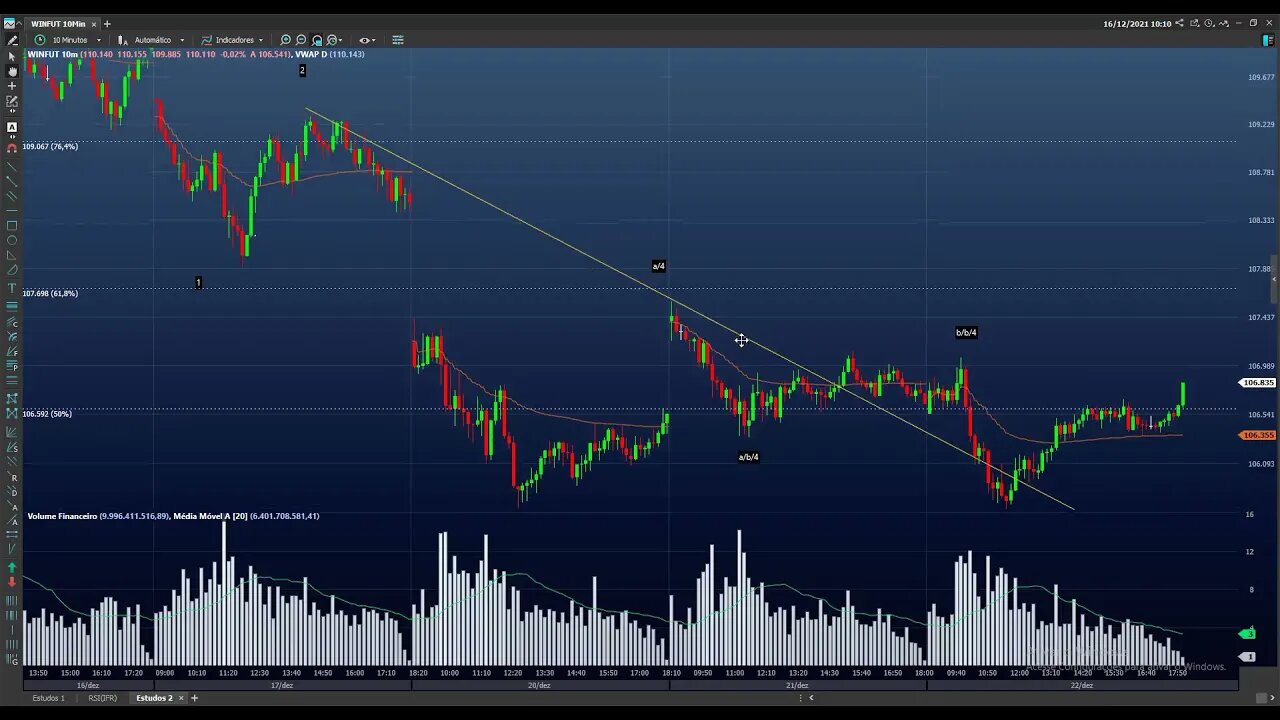
Task: Click the 109.067 (76,4%) Fibonacci level
Action: click(50, 146)
